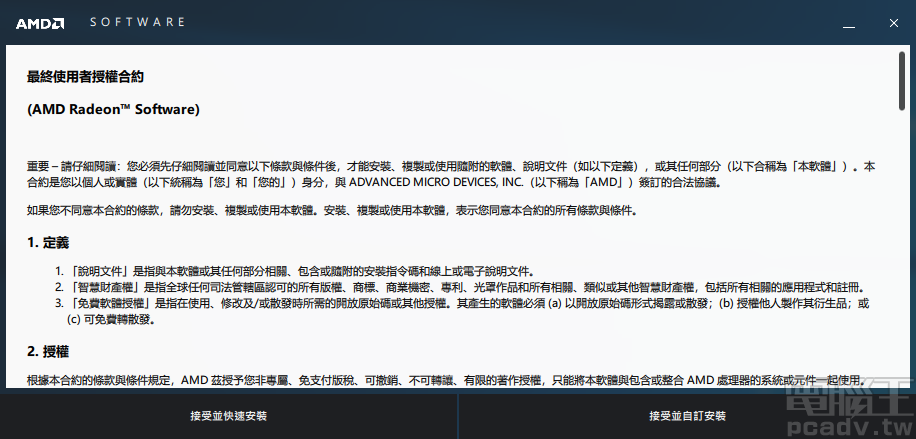This screenshot has width=916, height=439.
Task: Close the AMD Software installer window
Action: [892, 22]
